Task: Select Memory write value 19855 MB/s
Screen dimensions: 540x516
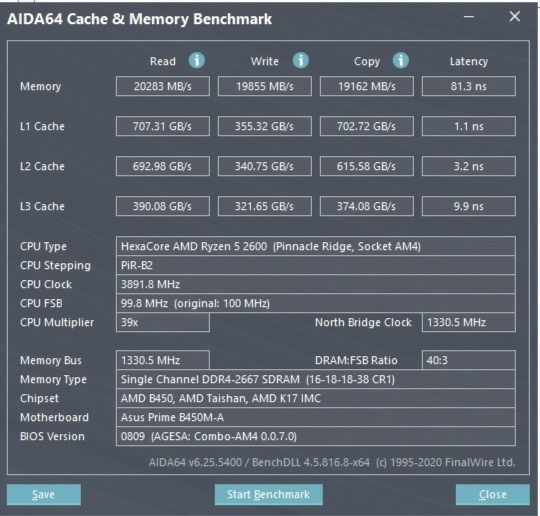Action: point(265,86)
